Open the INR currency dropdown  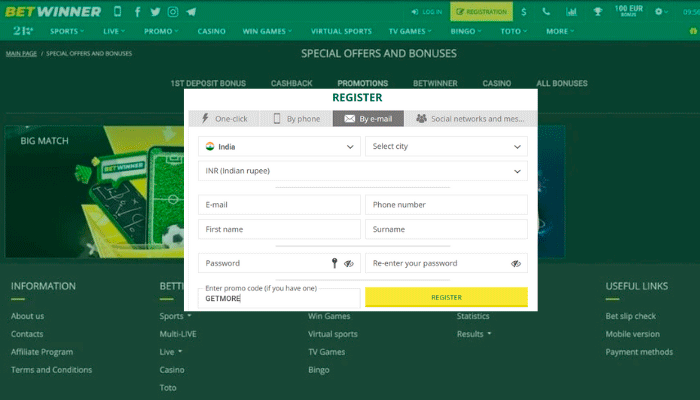tap(363, 171)
